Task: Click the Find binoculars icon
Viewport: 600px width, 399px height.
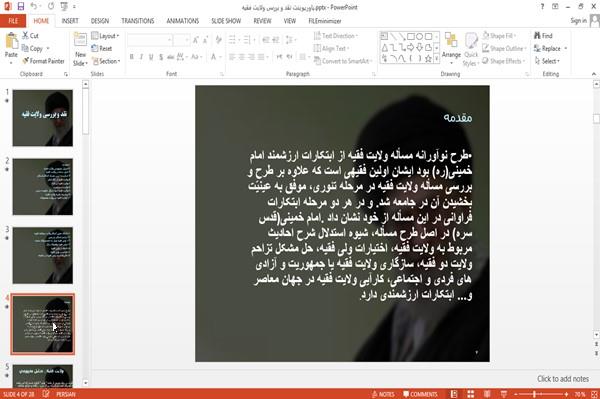Action: point(537,36)
